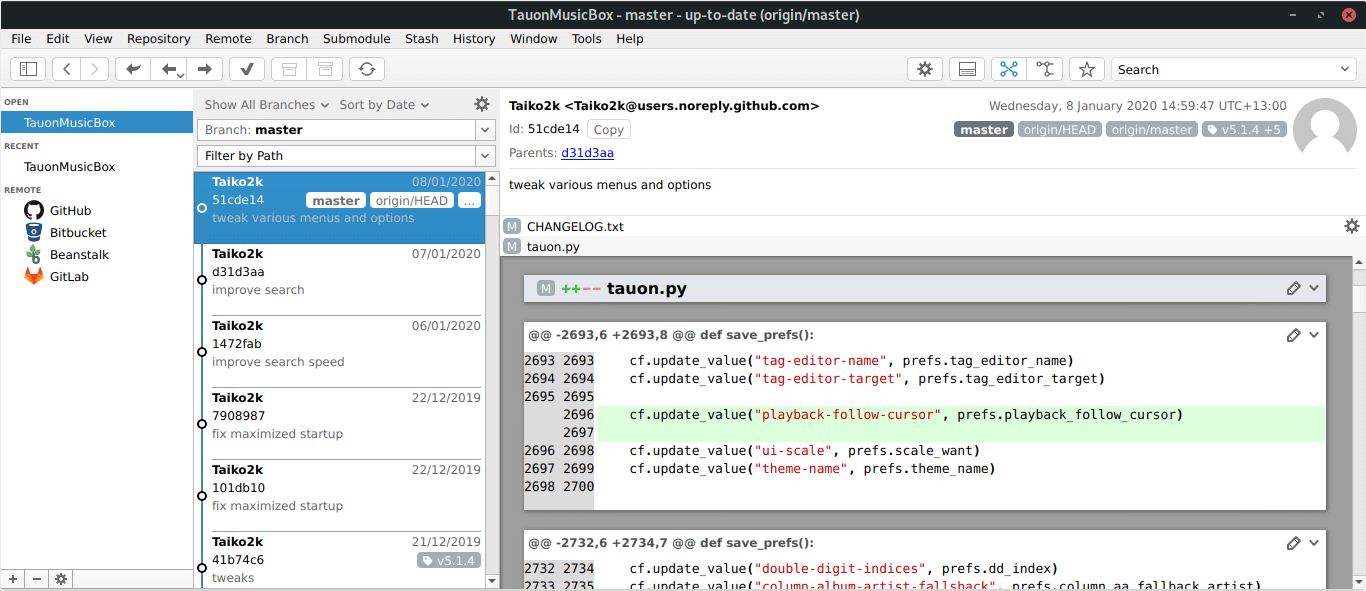Toggle the sidebar panel button in toolbar

click(28, 69)
